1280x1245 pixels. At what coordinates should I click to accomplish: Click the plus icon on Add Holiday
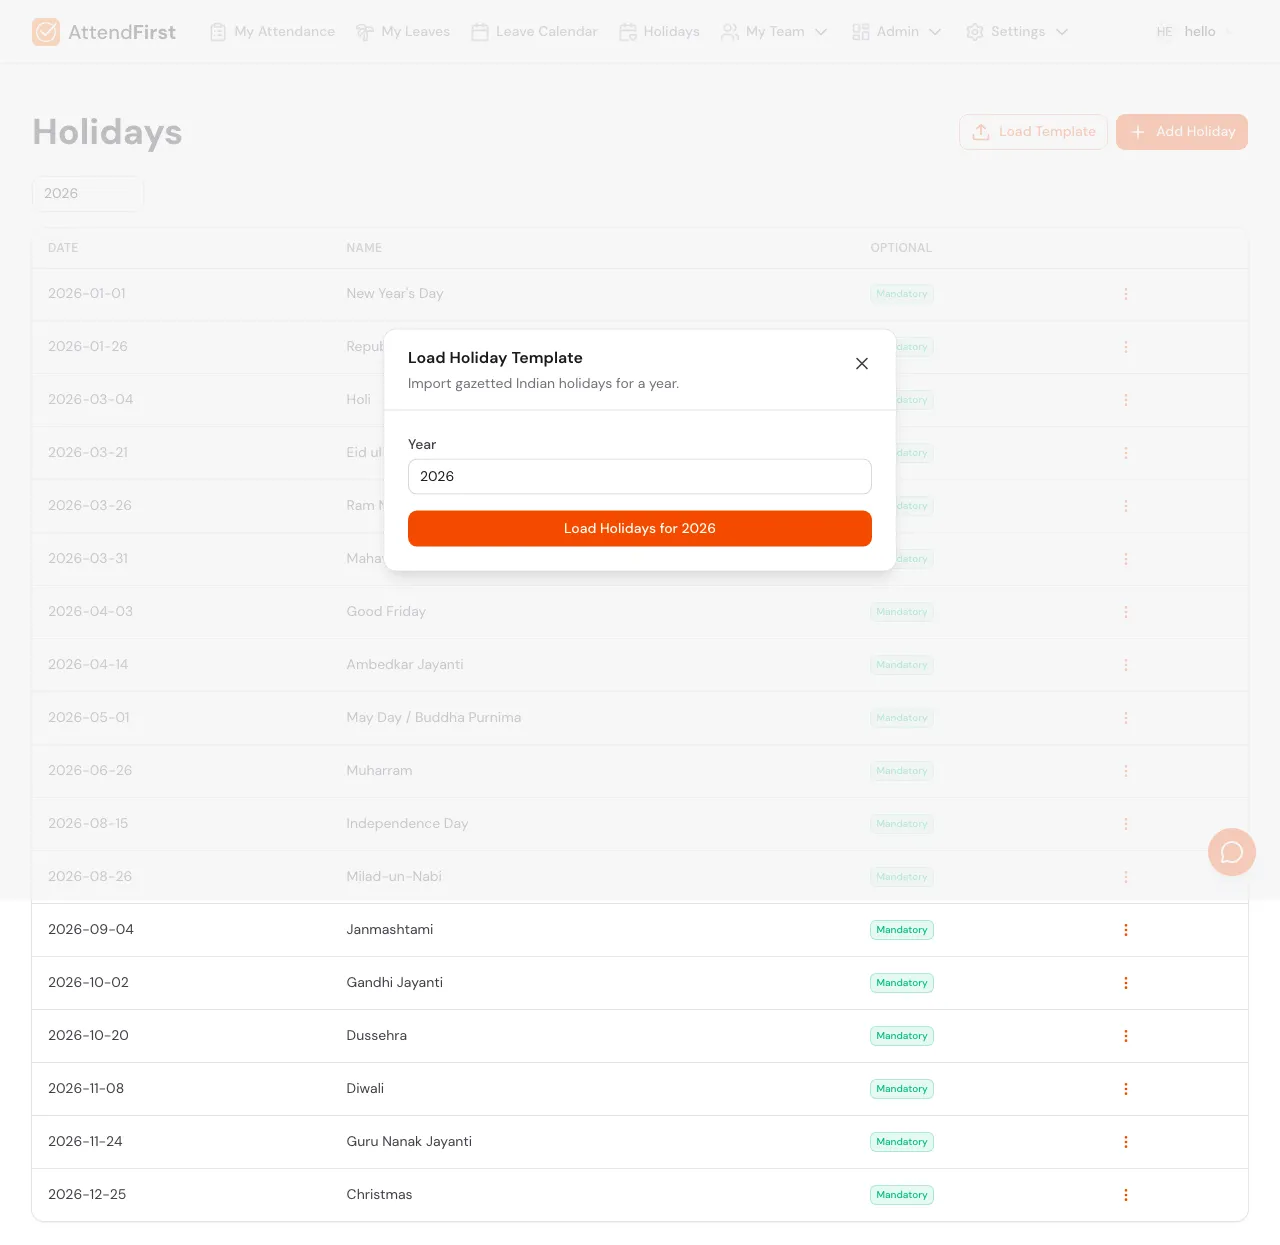click(1137, 131)
